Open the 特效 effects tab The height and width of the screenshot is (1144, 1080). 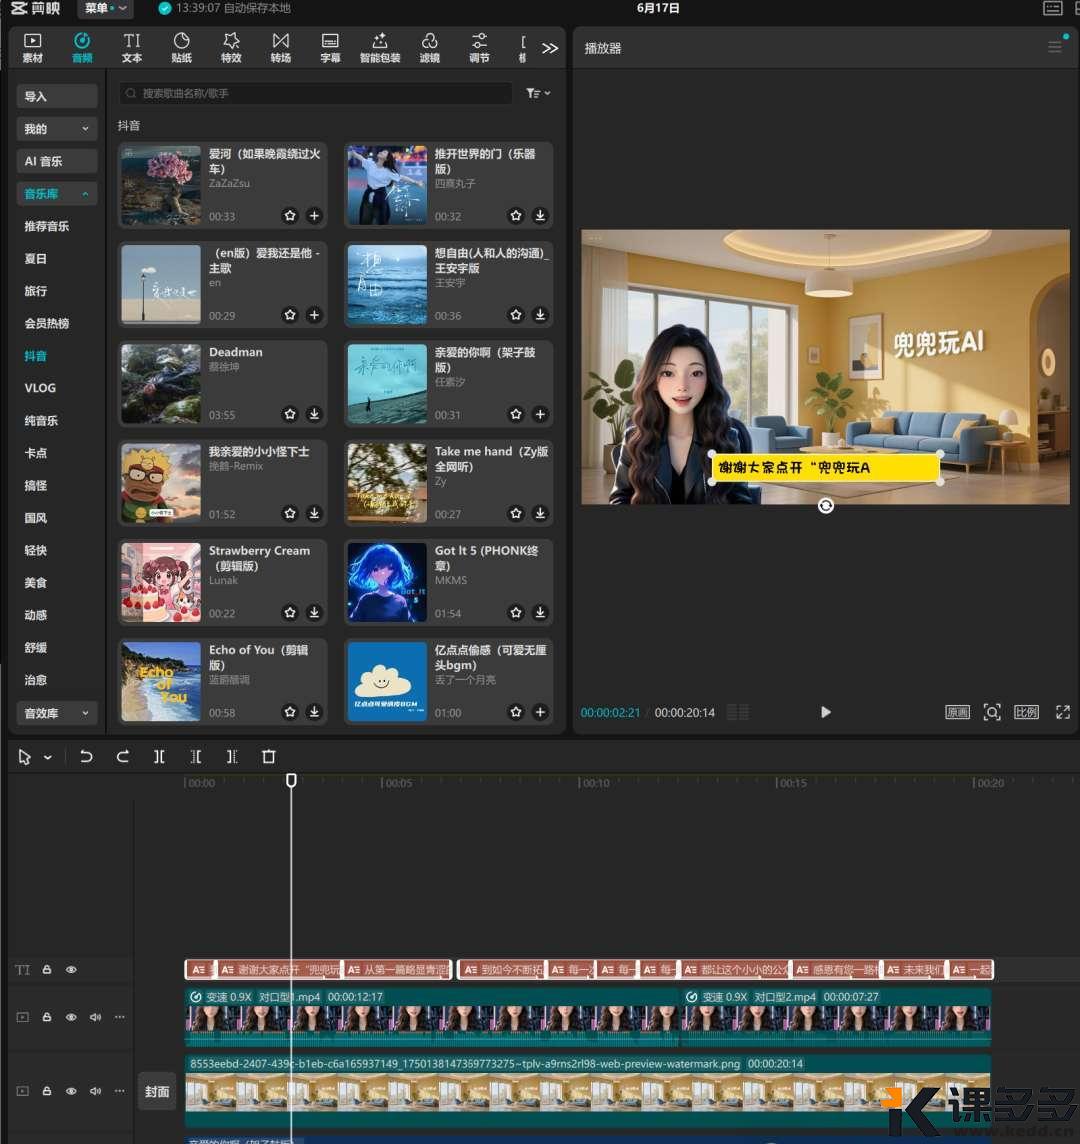[x=231, y=48]
